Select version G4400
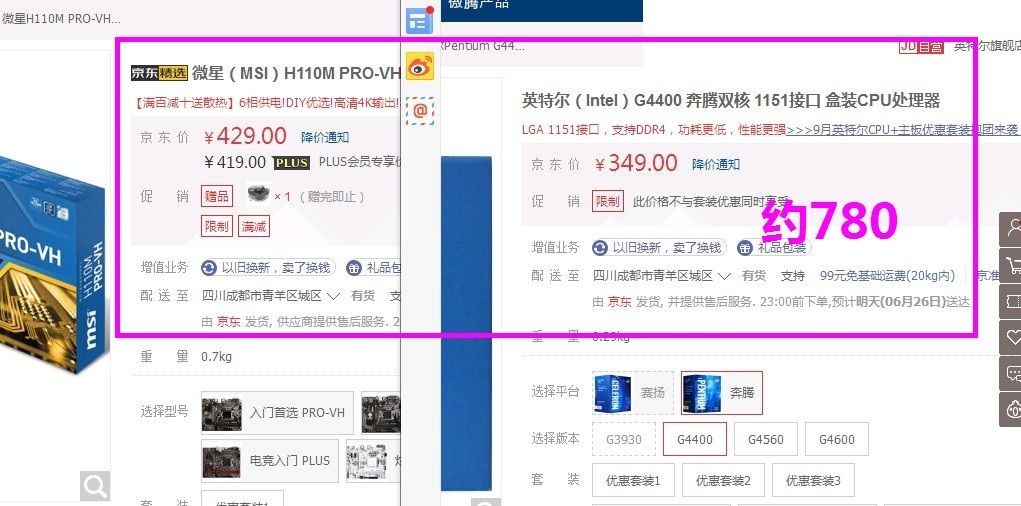 (695, 440)
